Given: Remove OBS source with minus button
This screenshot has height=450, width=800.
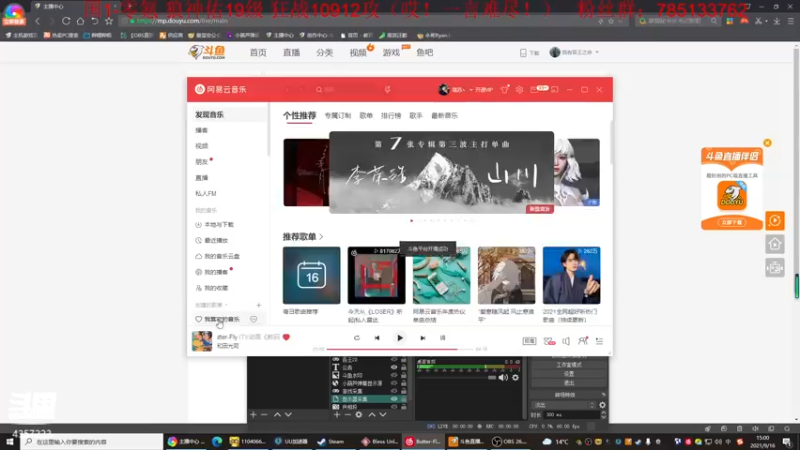Looking at the screenshot, I should coord(347,415).
